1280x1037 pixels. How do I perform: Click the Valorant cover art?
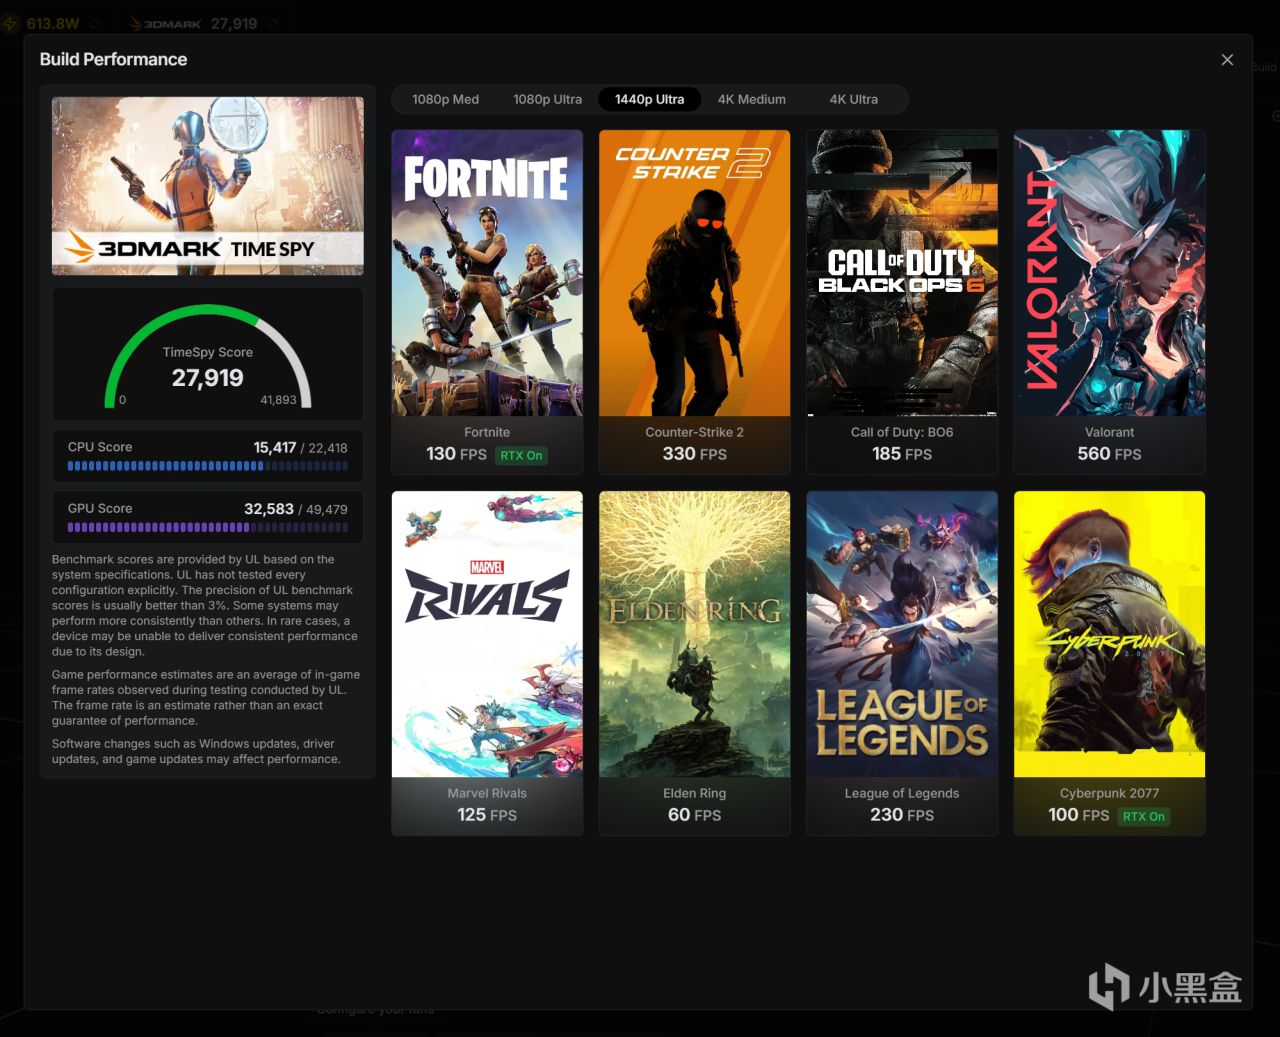tap(1109, 273)
